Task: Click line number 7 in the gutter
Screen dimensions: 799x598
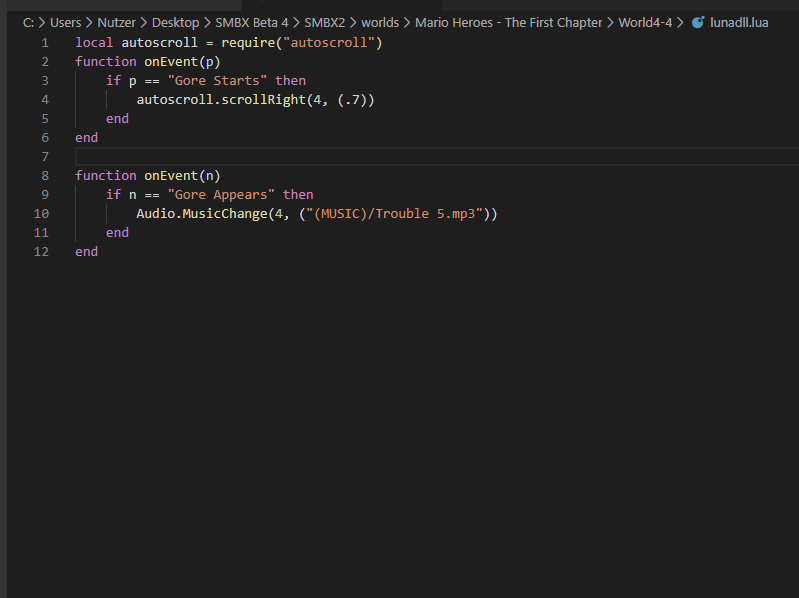Action: [45, 157]
